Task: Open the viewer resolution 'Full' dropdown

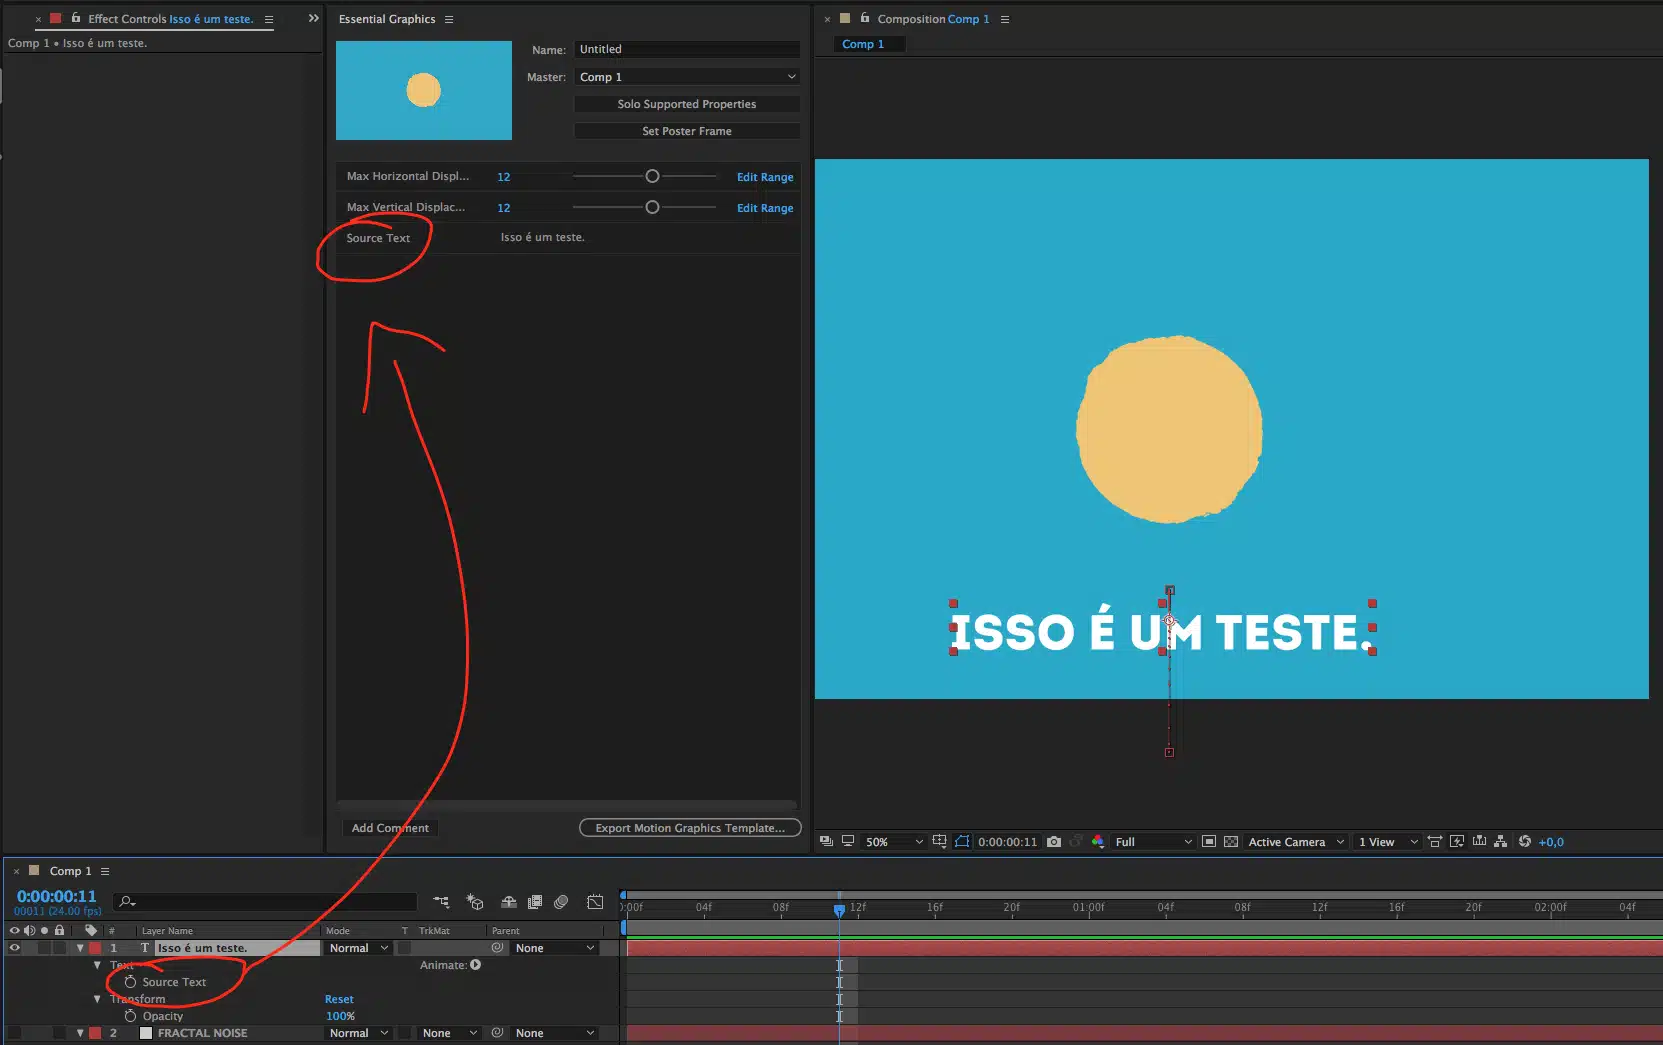Action: [1153, 842]
